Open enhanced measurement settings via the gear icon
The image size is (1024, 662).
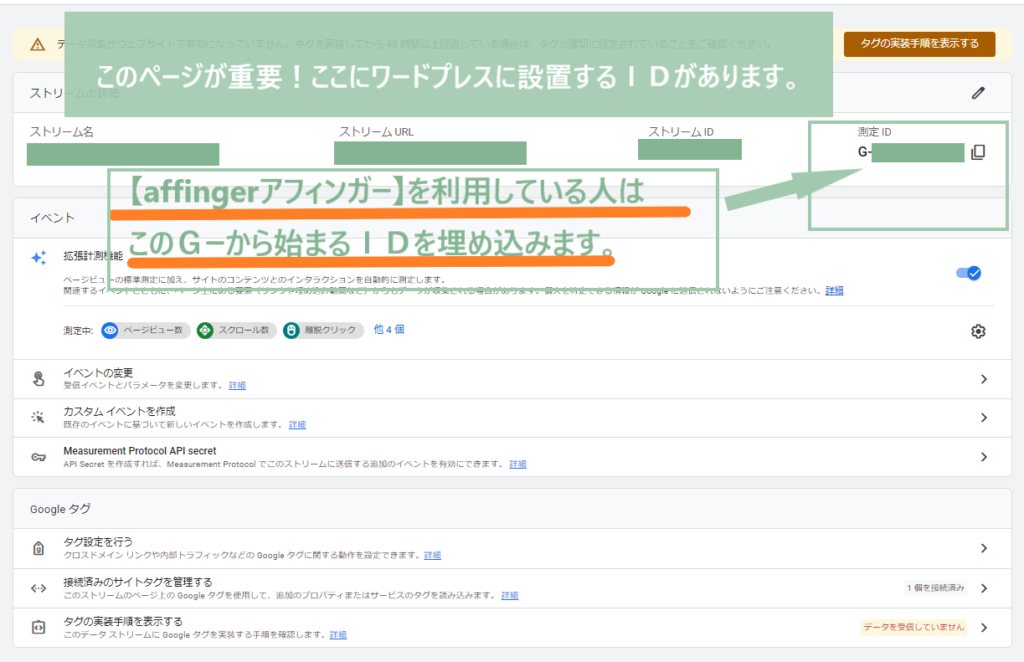tap(978, 332)
